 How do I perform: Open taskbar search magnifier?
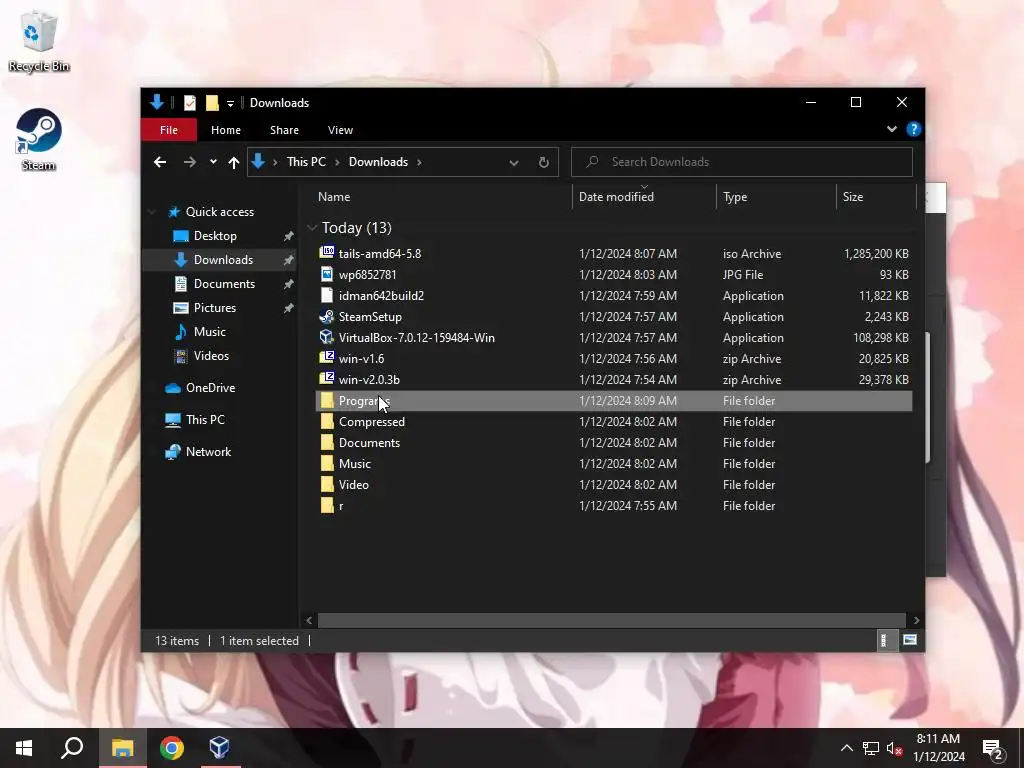[x=72, y=748]
